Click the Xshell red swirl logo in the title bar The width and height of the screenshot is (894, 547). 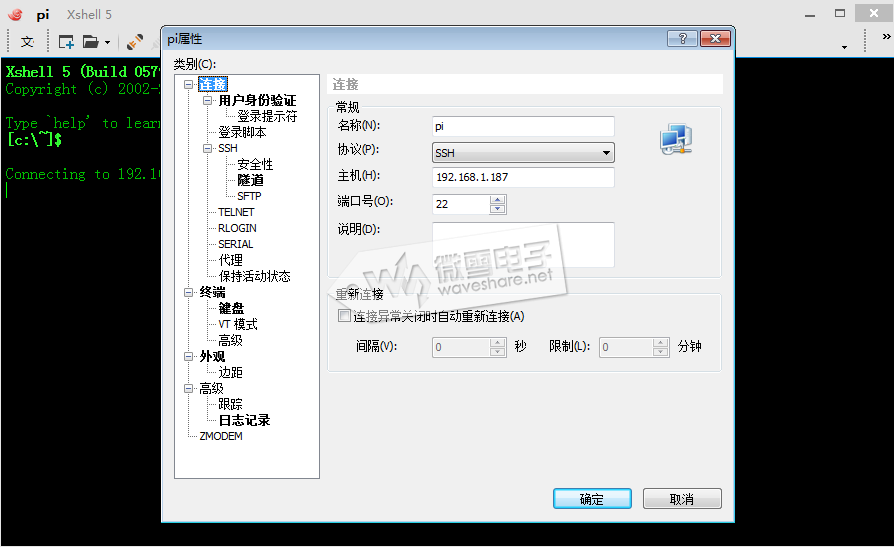pyautogui.click(x=15, y=14)
